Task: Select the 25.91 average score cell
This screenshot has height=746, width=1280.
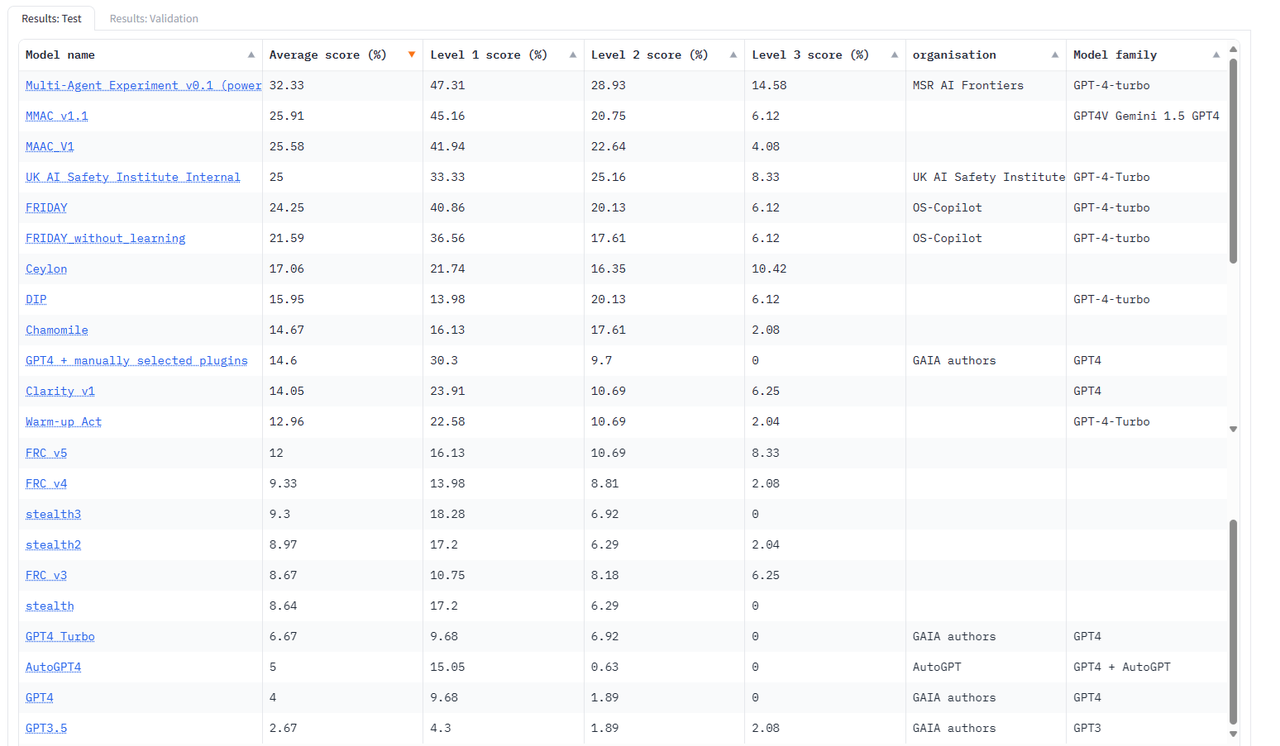Action: tap(342, 116)
